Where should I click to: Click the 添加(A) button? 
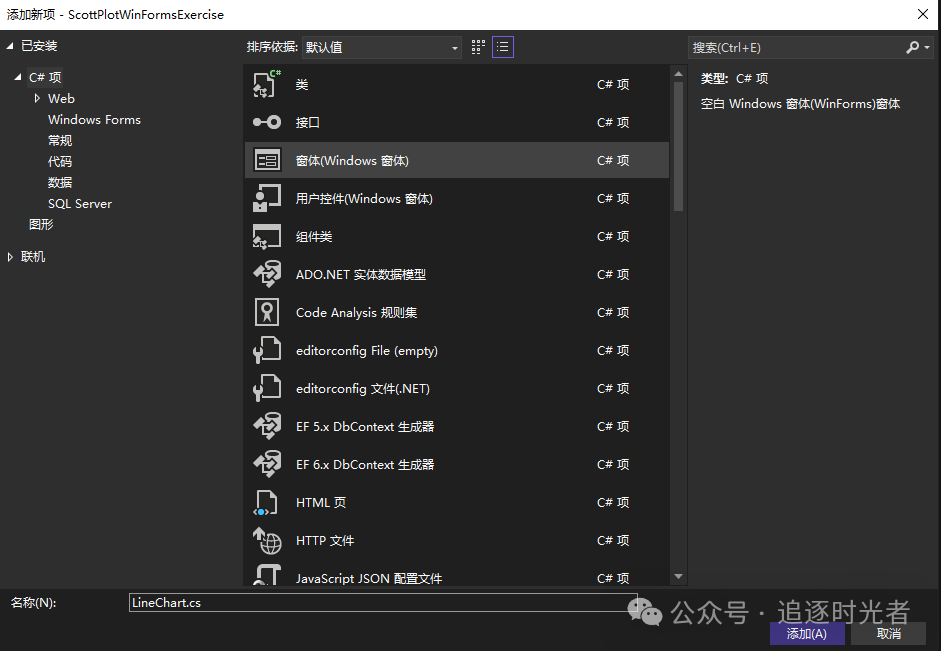807,634
